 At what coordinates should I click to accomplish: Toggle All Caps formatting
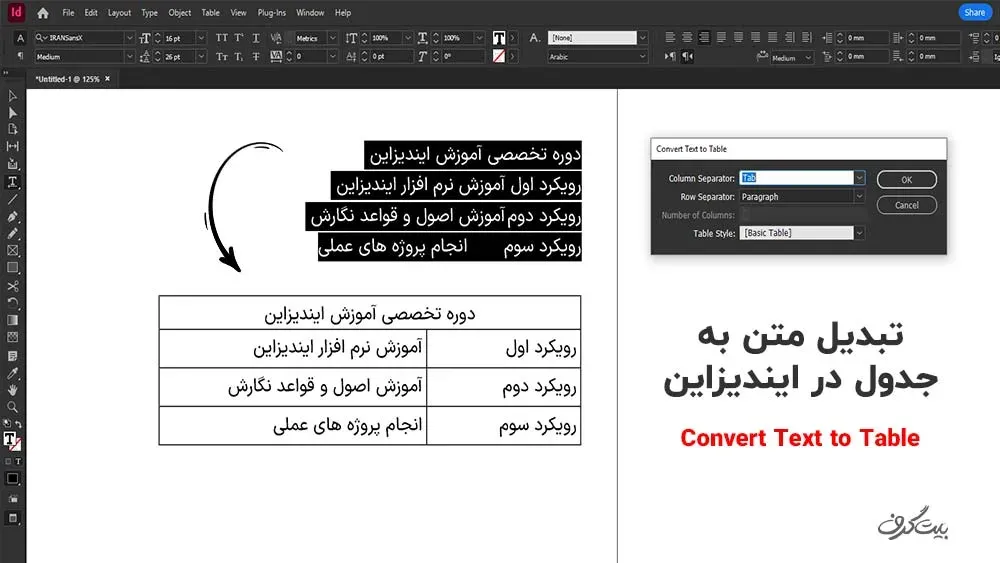pyautogui.click(x=221, y=38)
